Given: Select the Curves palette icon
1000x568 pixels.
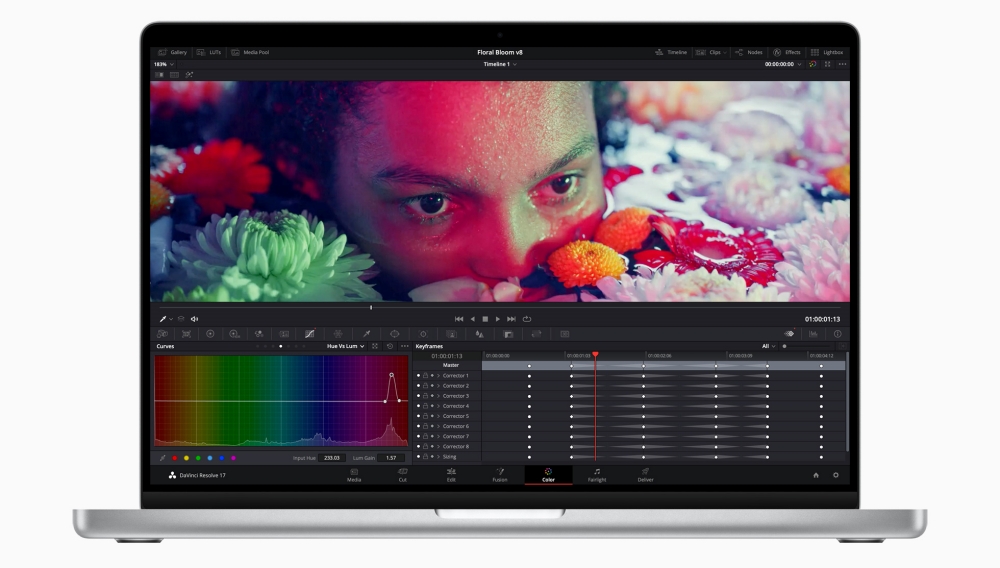Looking at the screenshot, I should point(309,334).
